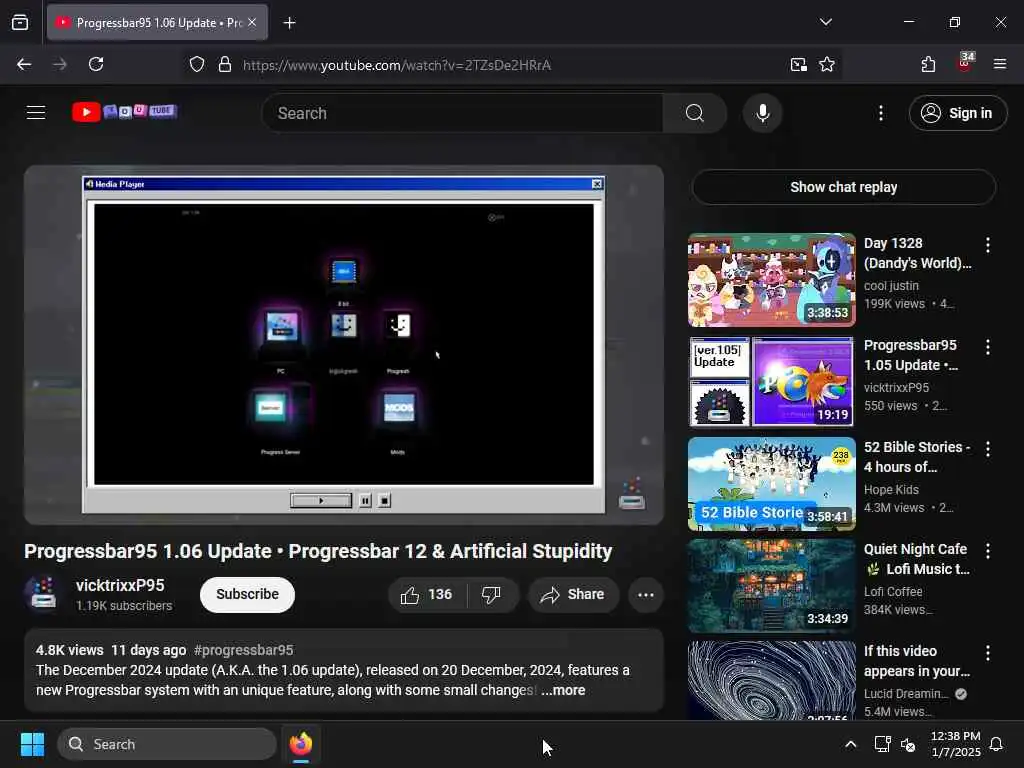Like the video with thumbs up
1024x768 pixels.
(x=427, y=595)
